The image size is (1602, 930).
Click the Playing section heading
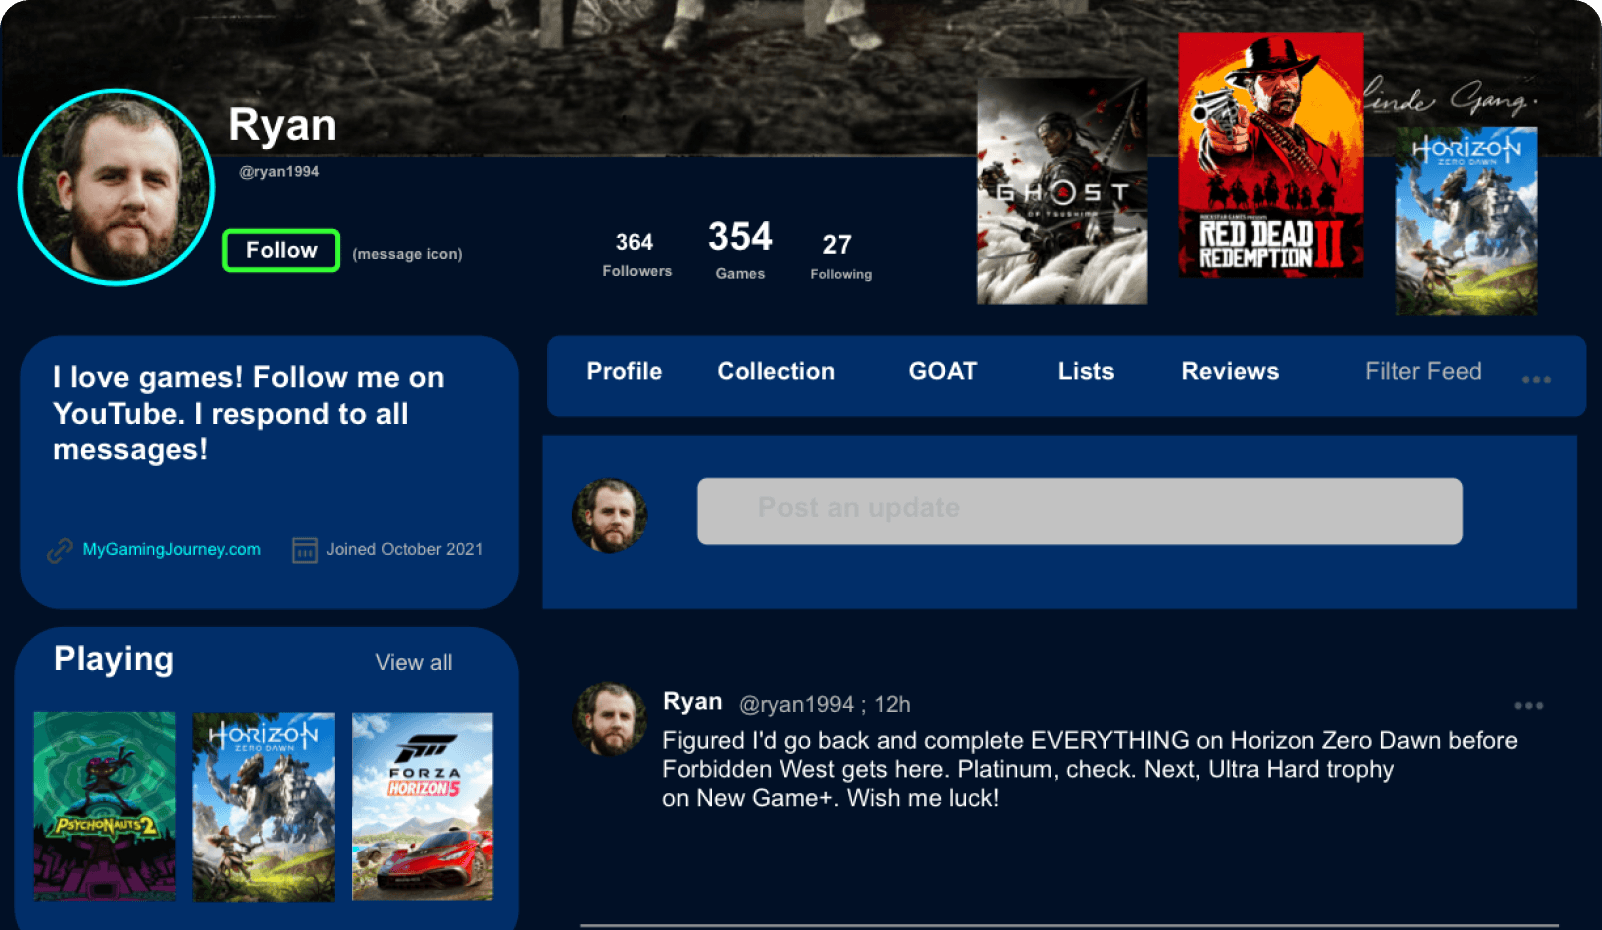[114, 659]
